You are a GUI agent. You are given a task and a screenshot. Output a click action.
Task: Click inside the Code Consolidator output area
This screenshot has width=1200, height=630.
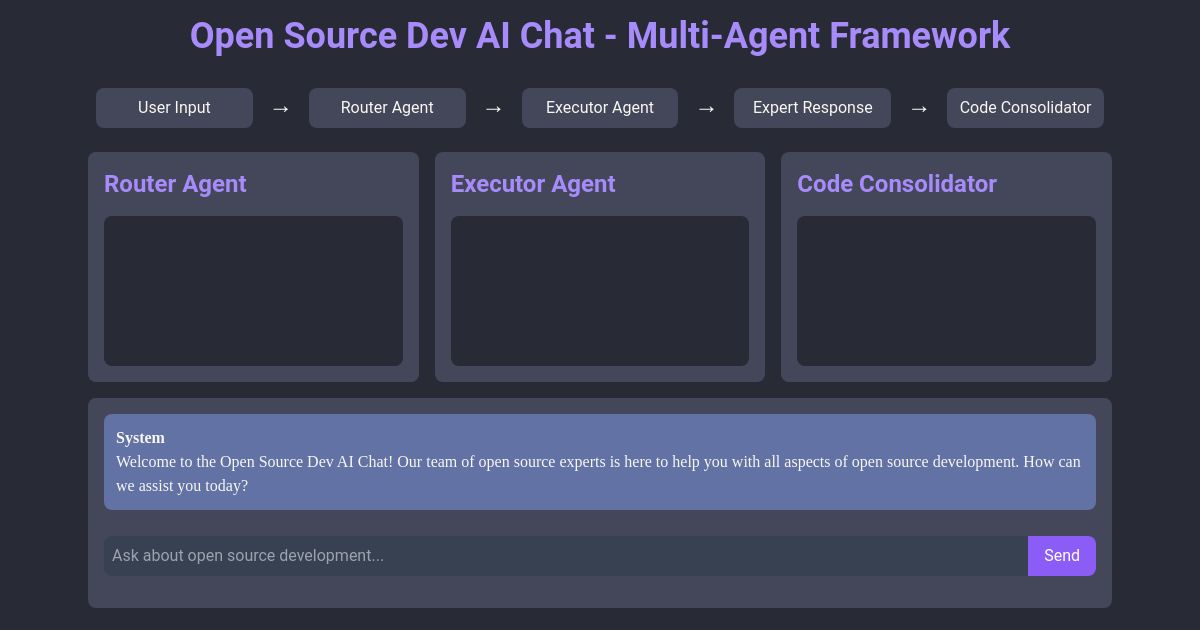click(946, 290)
